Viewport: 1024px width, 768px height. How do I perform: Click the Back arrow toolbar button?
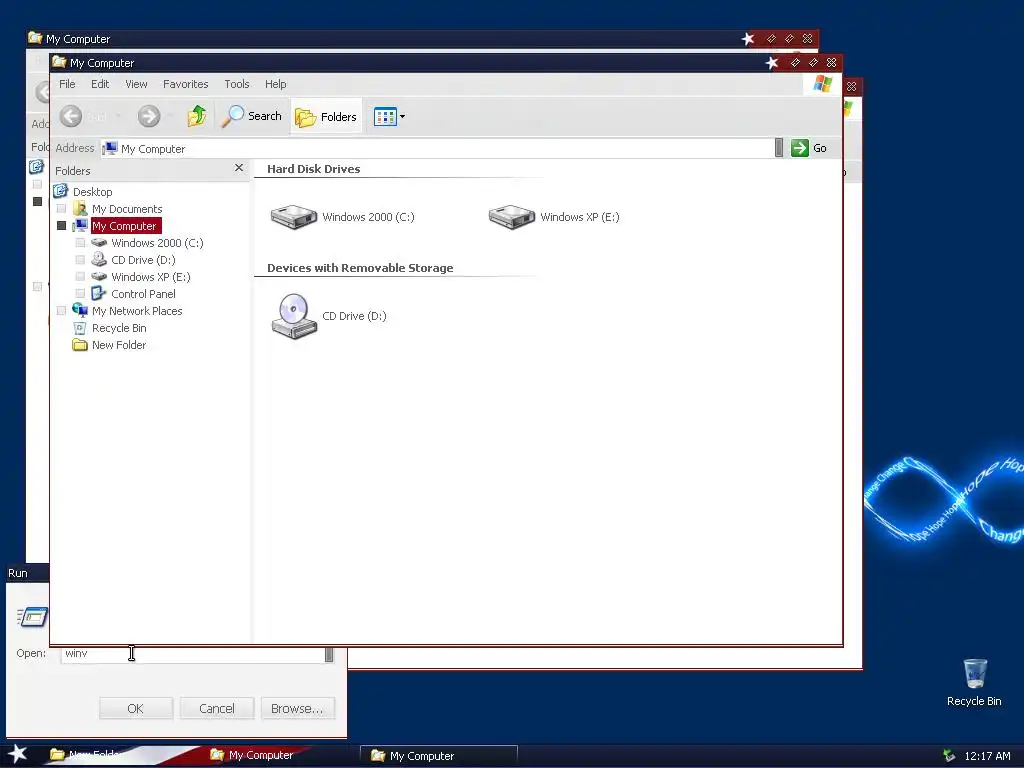71,116
